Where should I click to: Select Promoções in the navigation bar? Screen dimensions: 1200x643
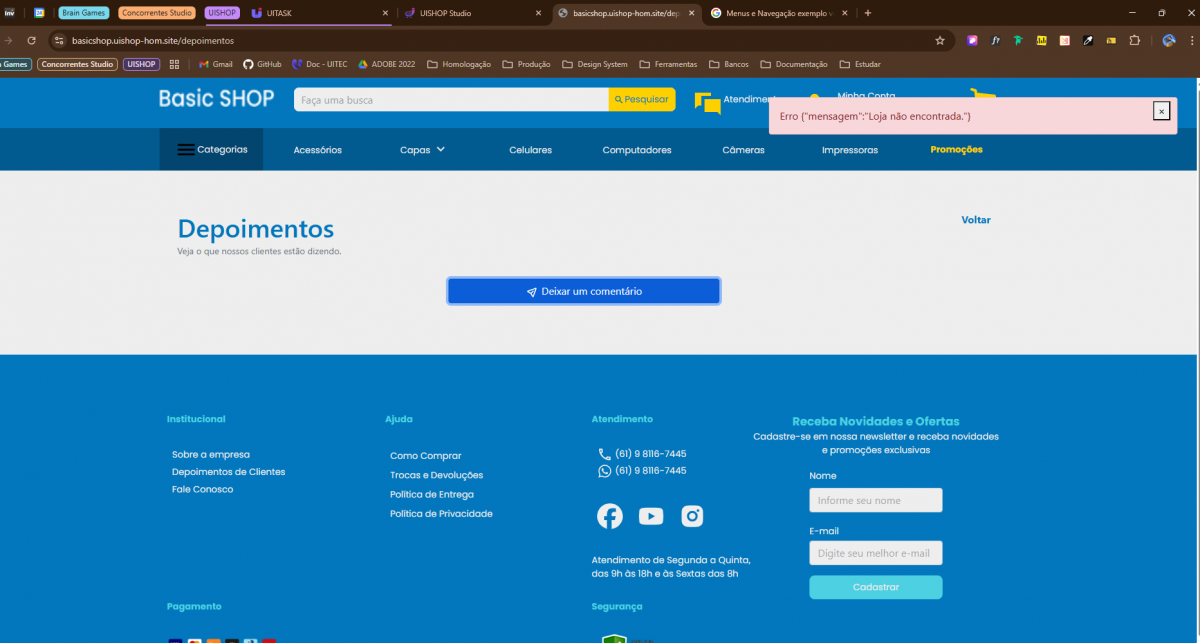(x=956, y=150)
